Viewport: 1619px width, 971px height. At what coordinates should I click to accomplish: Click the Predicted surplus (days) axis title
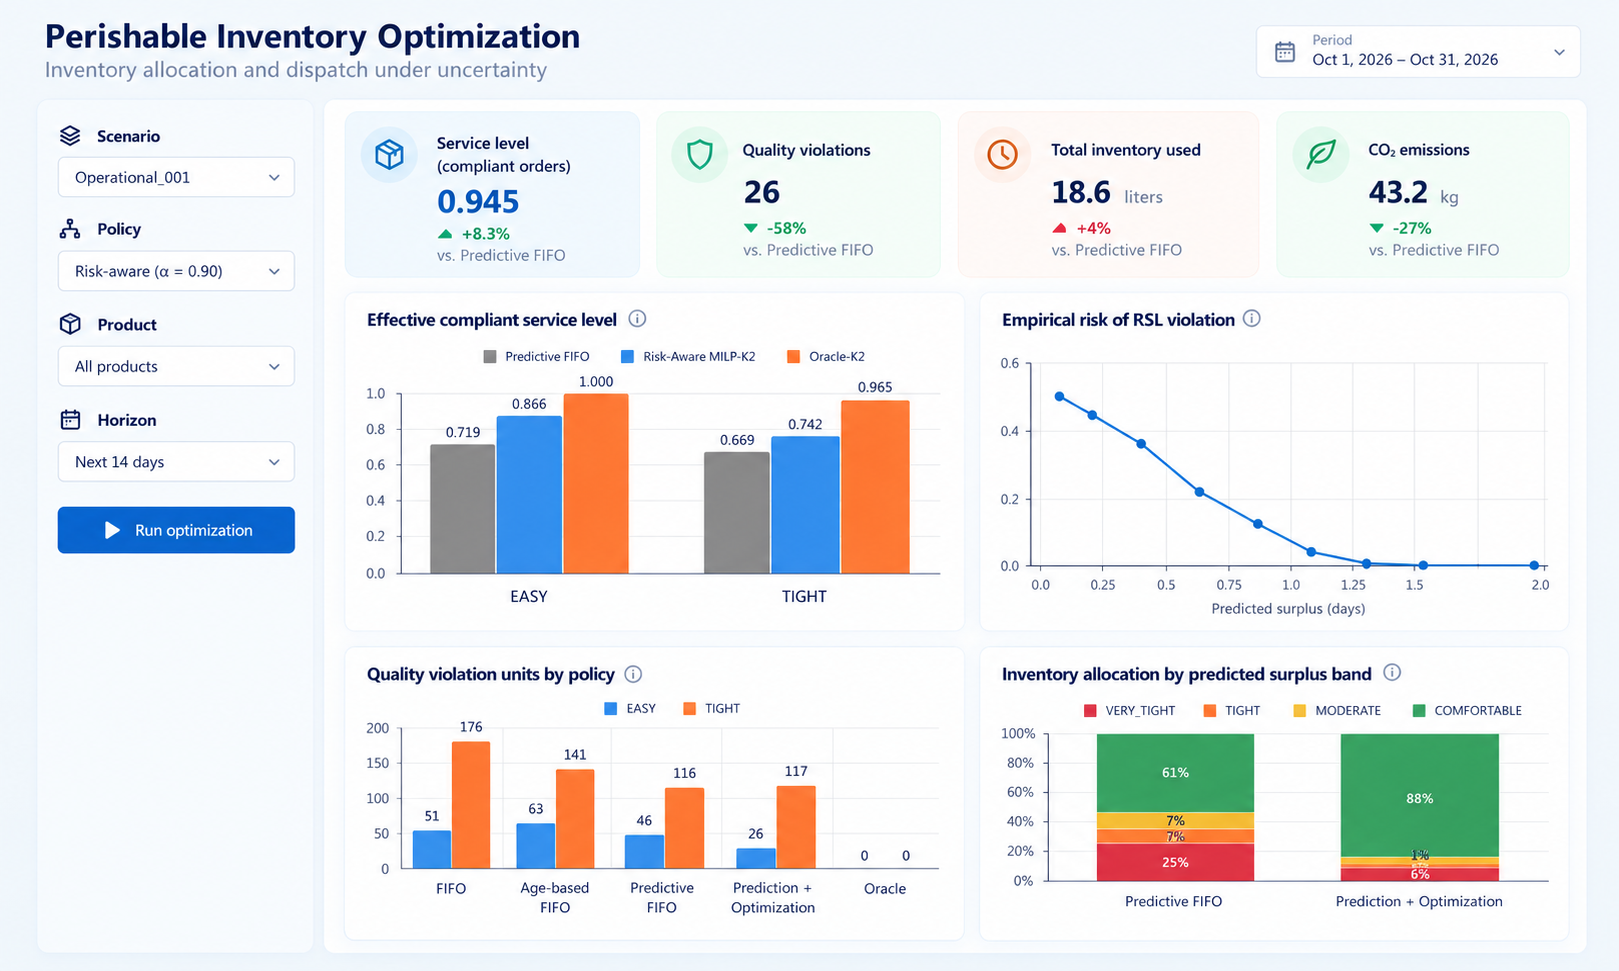coord(1288,608)
